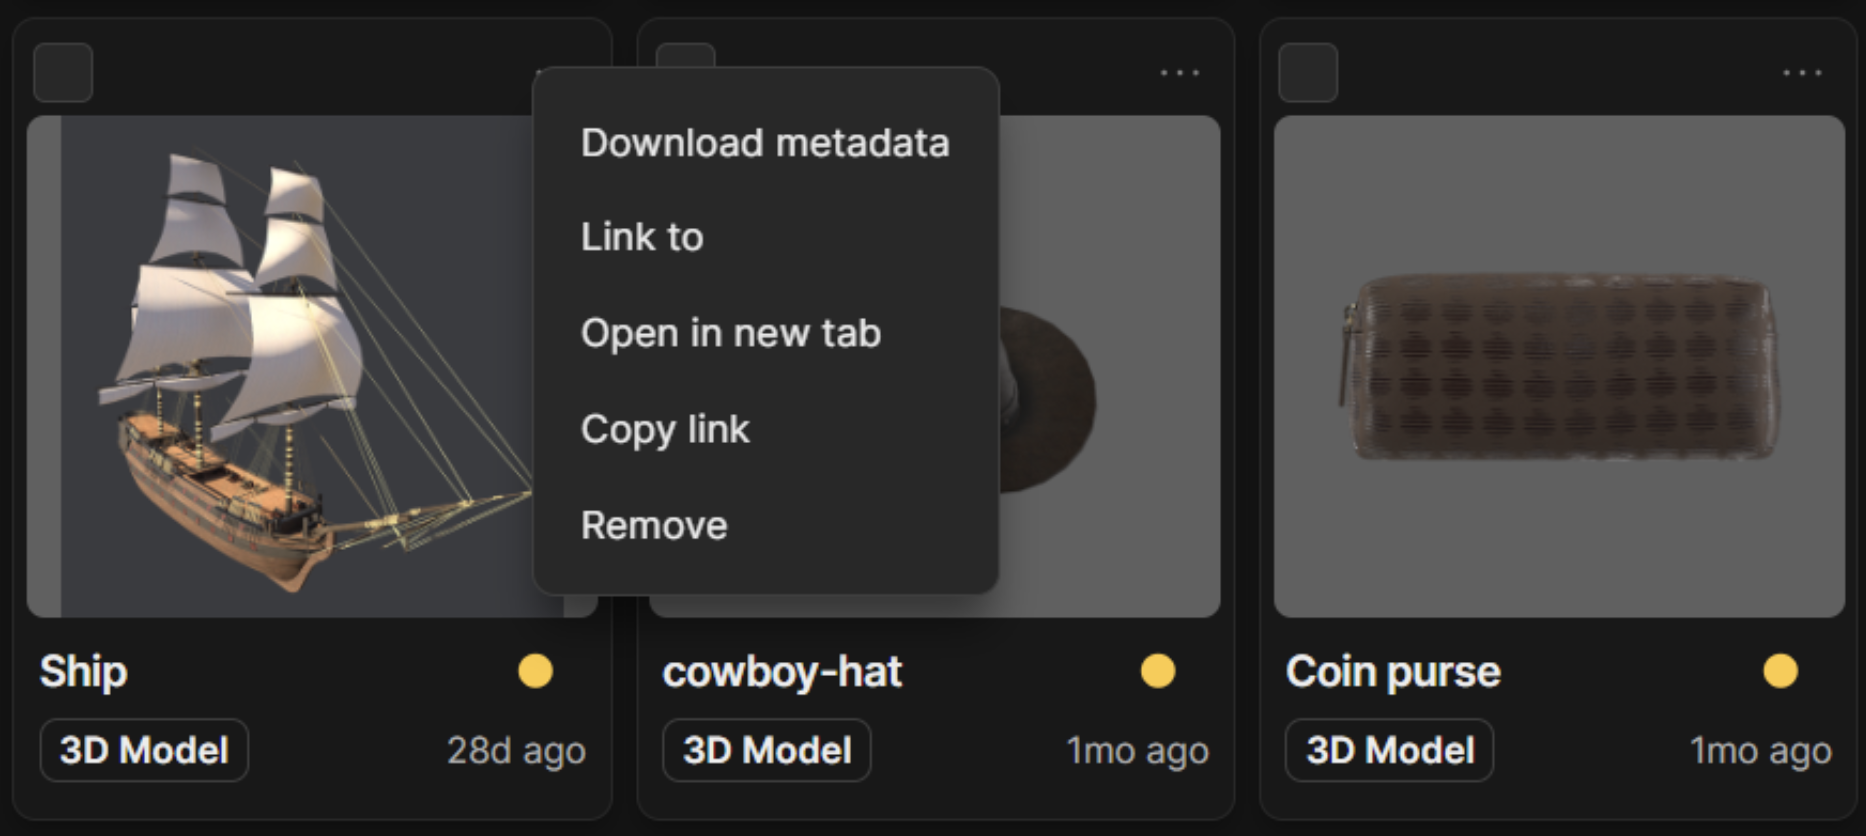Image resolution: width=1866 pixels, height=836 pixels.
Task: Click the 3D Model badge under Ship
Action: [x=143, y=751]
